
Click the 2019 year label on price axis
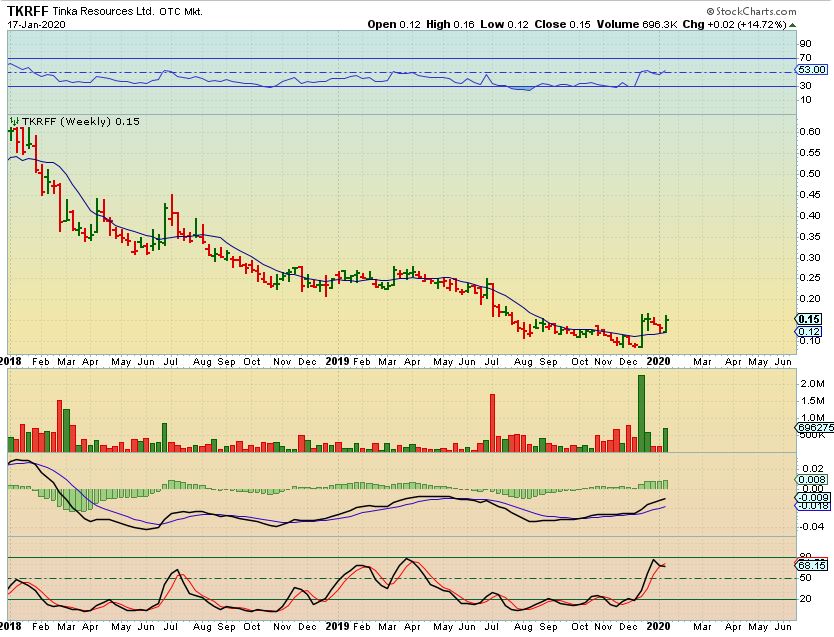pos(341,360)
